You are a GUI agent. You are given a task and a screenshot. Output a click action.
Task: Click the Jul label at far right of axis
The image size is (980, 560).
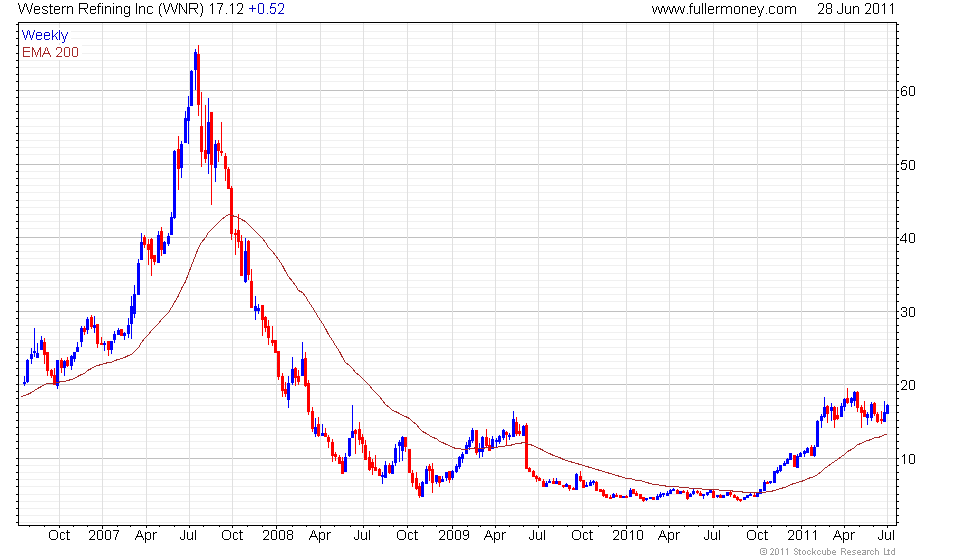pyautogui.click(x=886, y=535)
